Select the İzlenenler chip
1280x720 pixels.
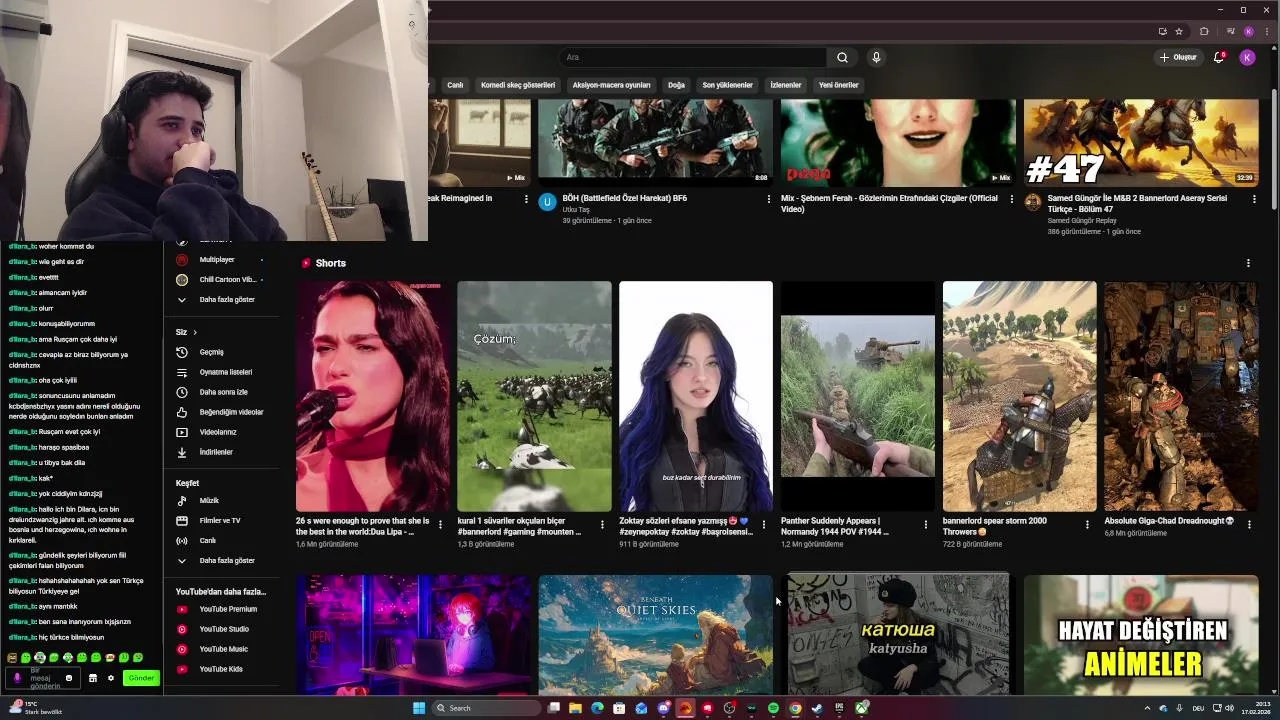(786, 85)
